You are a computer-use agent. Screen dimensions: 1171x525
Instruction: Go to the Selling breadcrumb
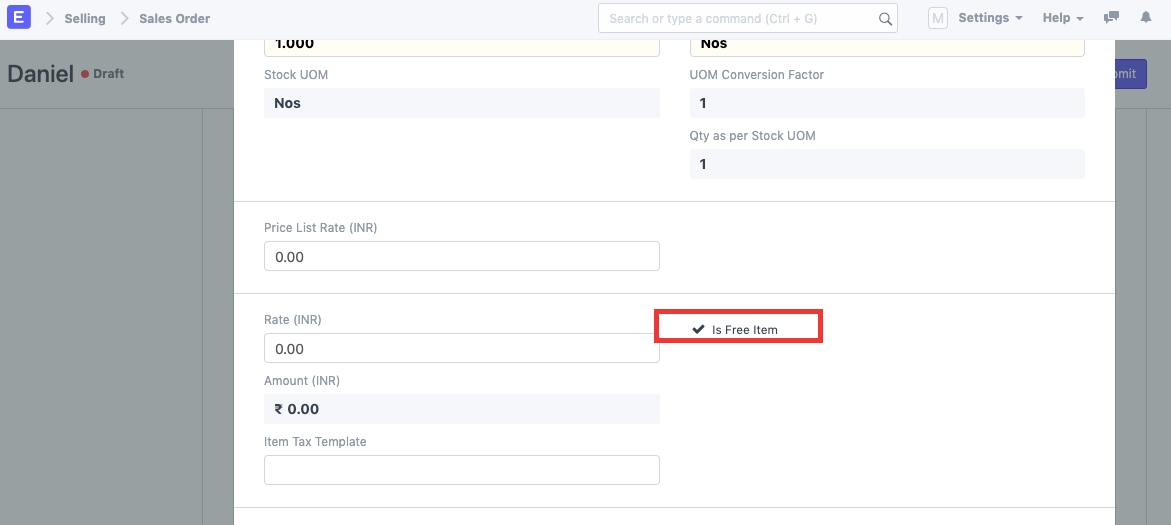point(85,18)
